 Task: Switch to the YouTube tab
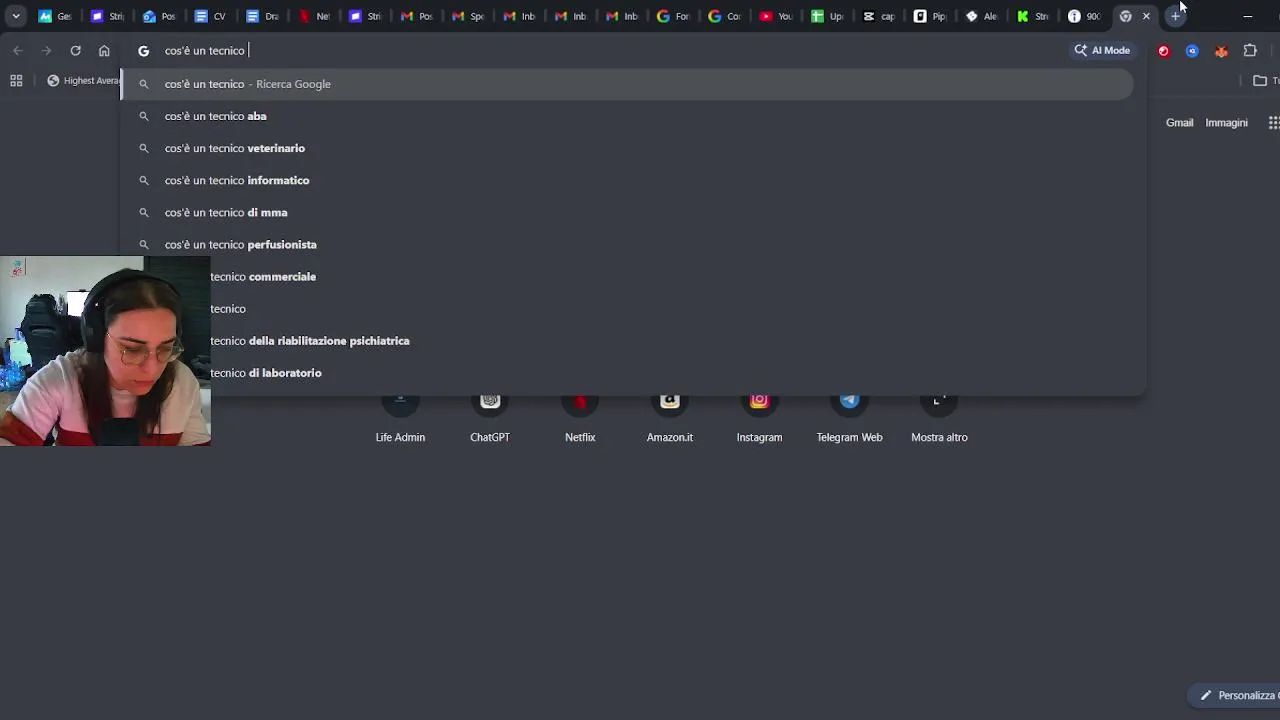coord(776,16)
